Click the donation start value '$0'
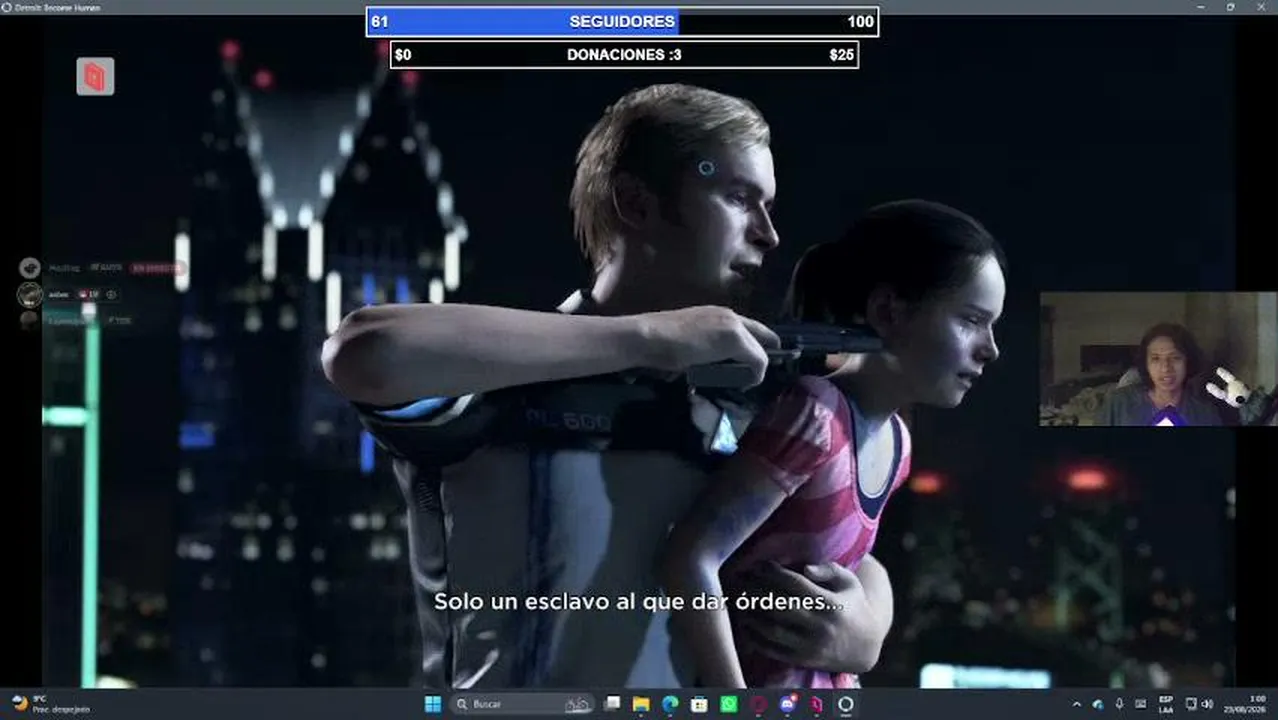 [x=403, y=54]
